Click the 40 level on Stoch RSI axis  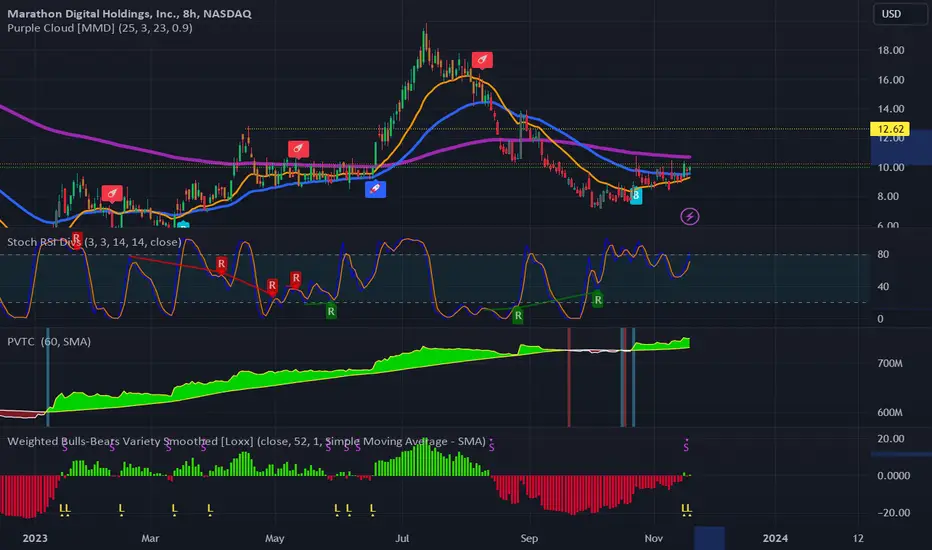[x=883, y=287]
